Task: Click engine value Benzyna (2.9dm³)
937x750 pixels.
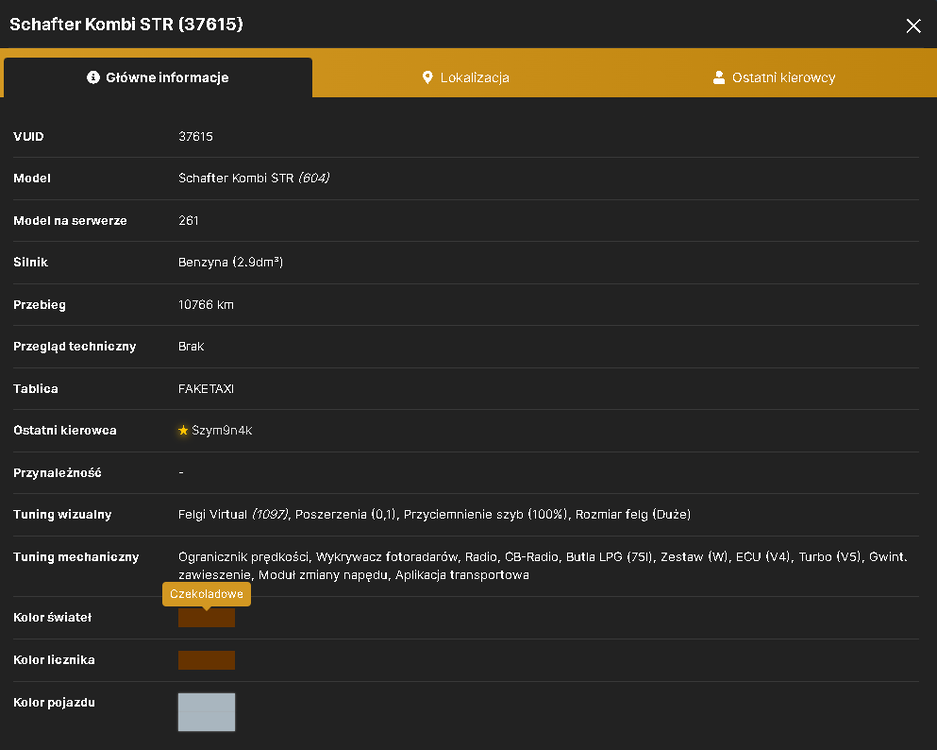Action: tap(231, 262)
